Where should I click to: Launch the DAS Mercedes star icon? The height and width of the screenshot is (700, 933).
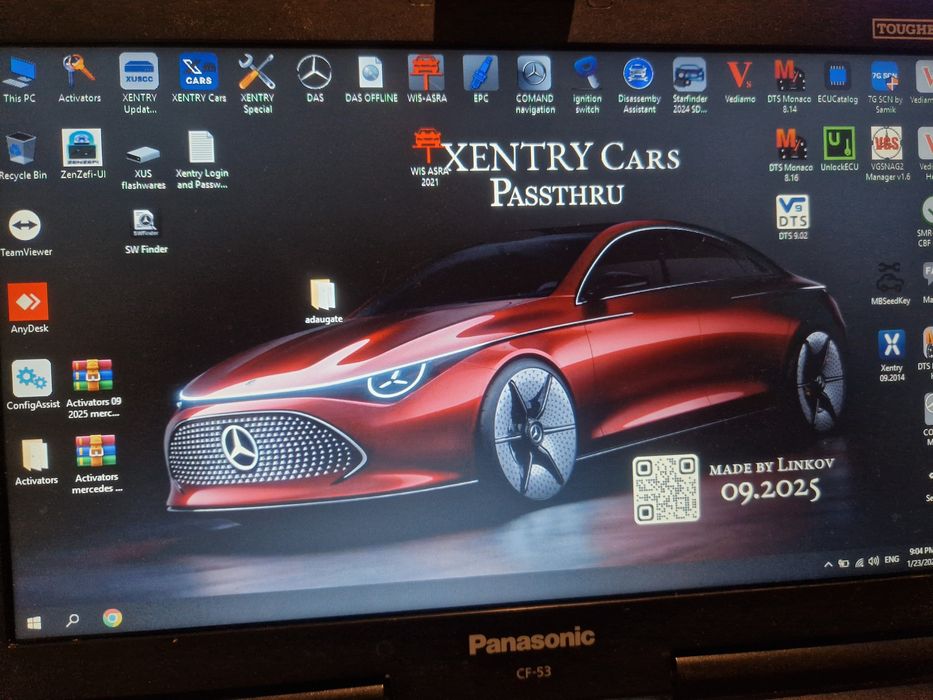[x=314, y=79]
